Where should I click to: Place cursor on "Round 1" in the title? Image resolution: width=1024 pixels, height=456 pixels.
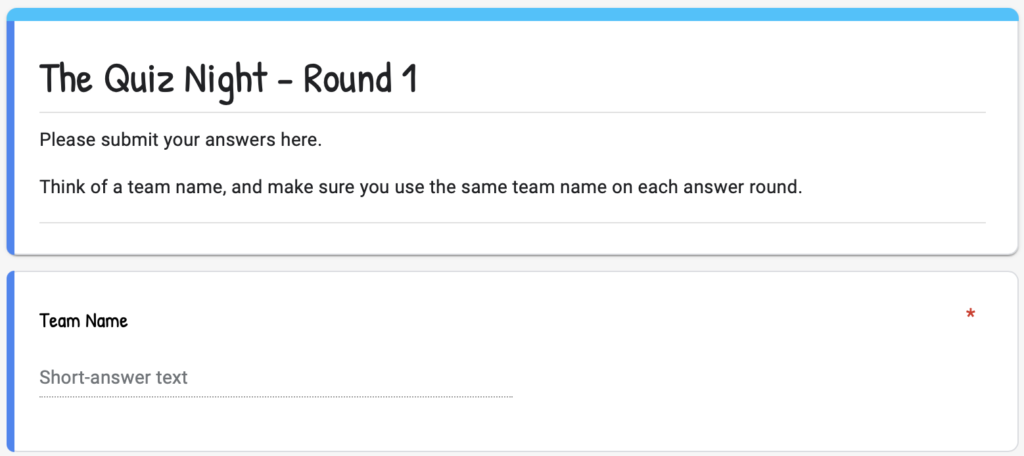point(360,79)
